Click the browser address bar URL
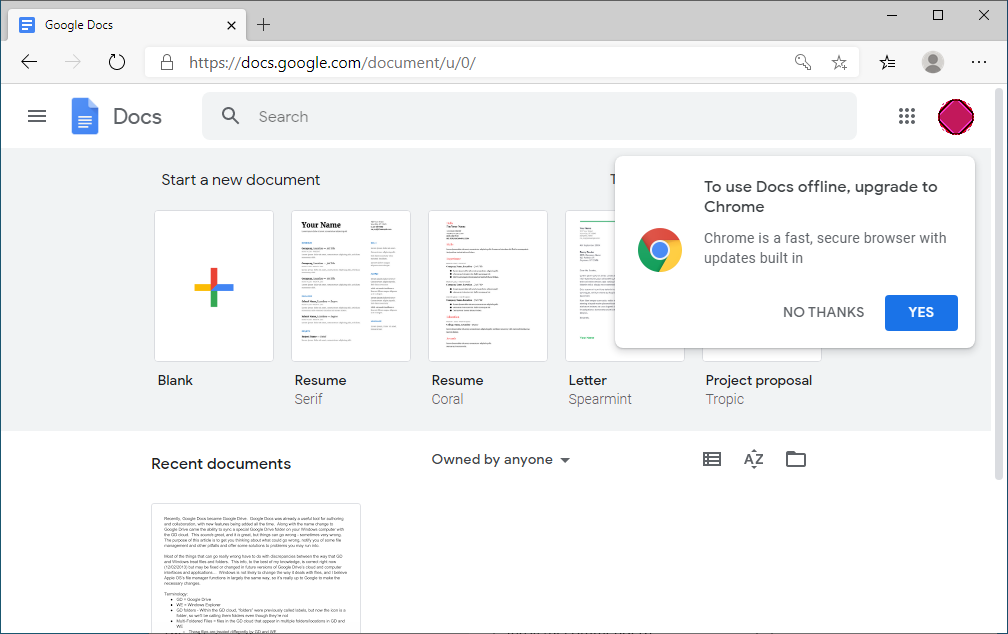Image resolution: width=1008 pixels, height=634 pixels. [332, 62]
